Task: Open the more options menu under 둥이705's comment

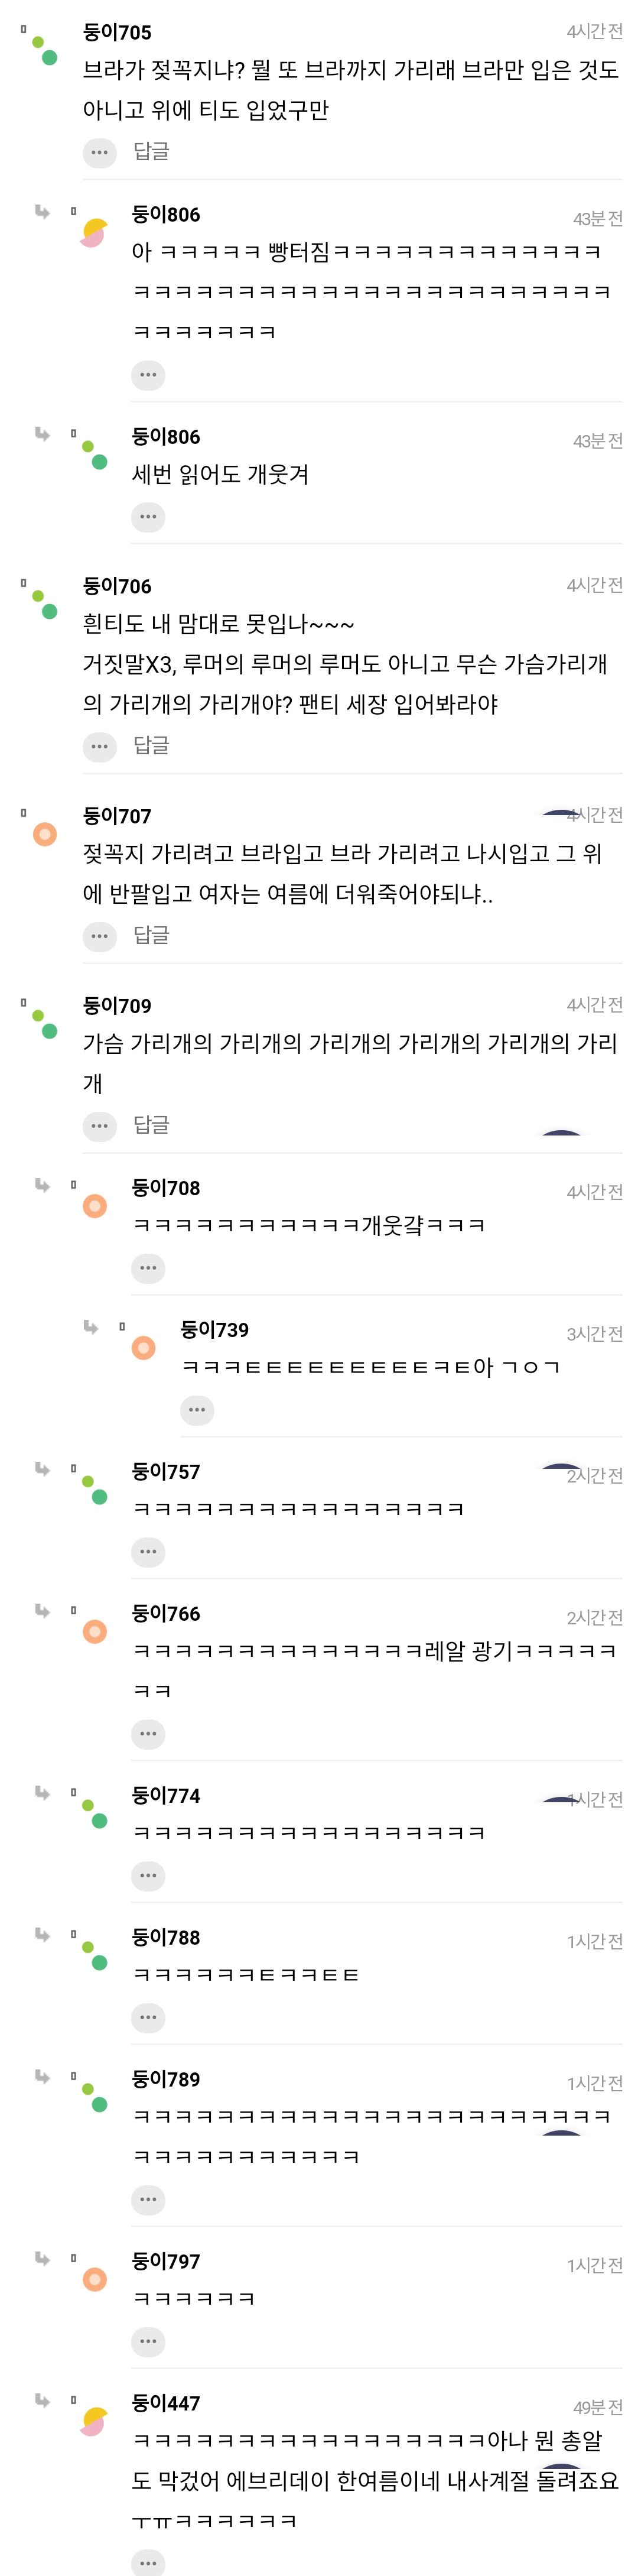Action: point(99,153)
